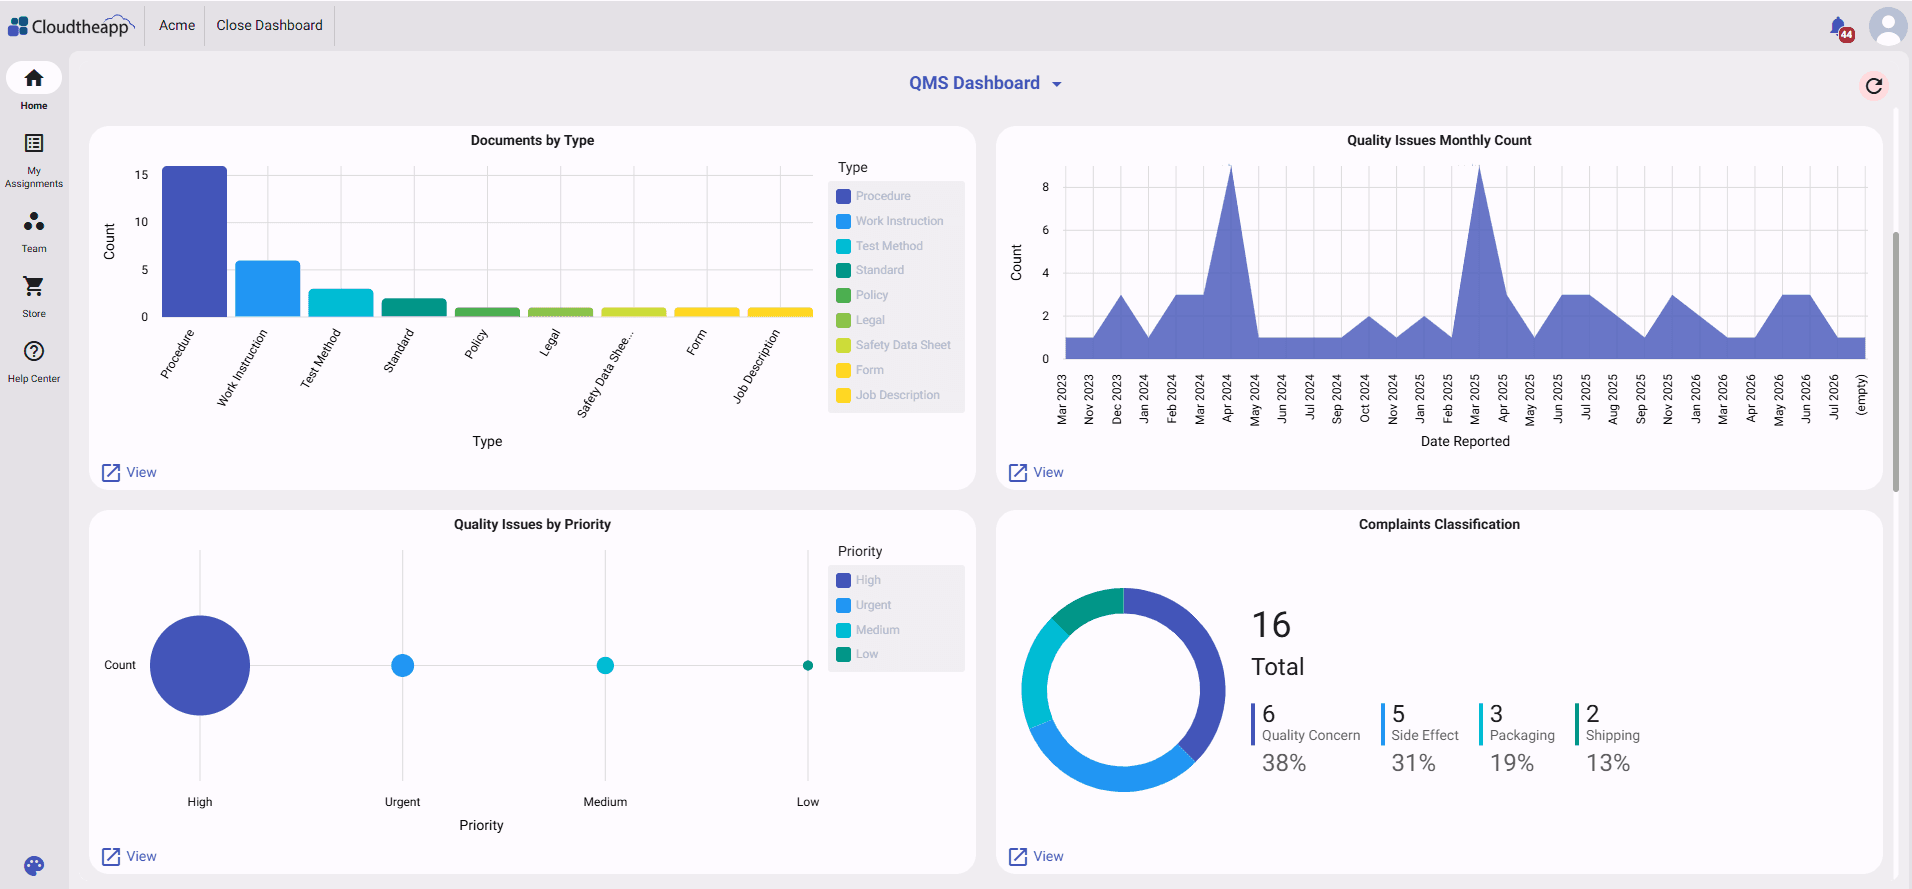The width and height of the screenshot is (1912, 889).
Task: Toggle Low priority legend entry
Action: (x=857, y=654)
